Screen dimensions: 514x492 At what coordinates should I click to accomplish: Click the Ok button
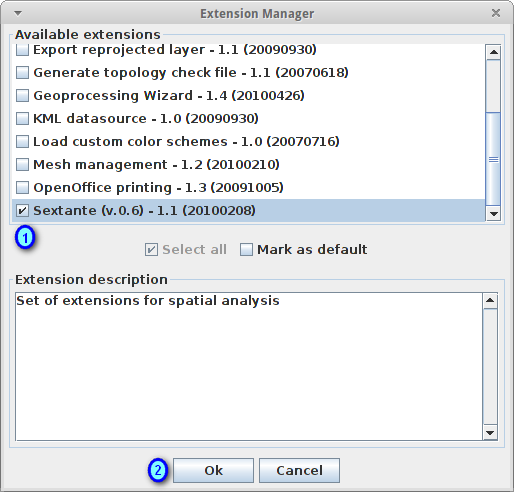click(x=213, y=471)
